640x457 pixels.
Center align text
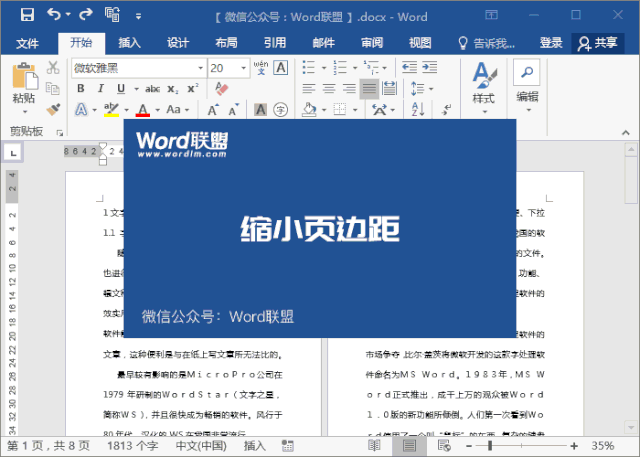tap(329, 88)
